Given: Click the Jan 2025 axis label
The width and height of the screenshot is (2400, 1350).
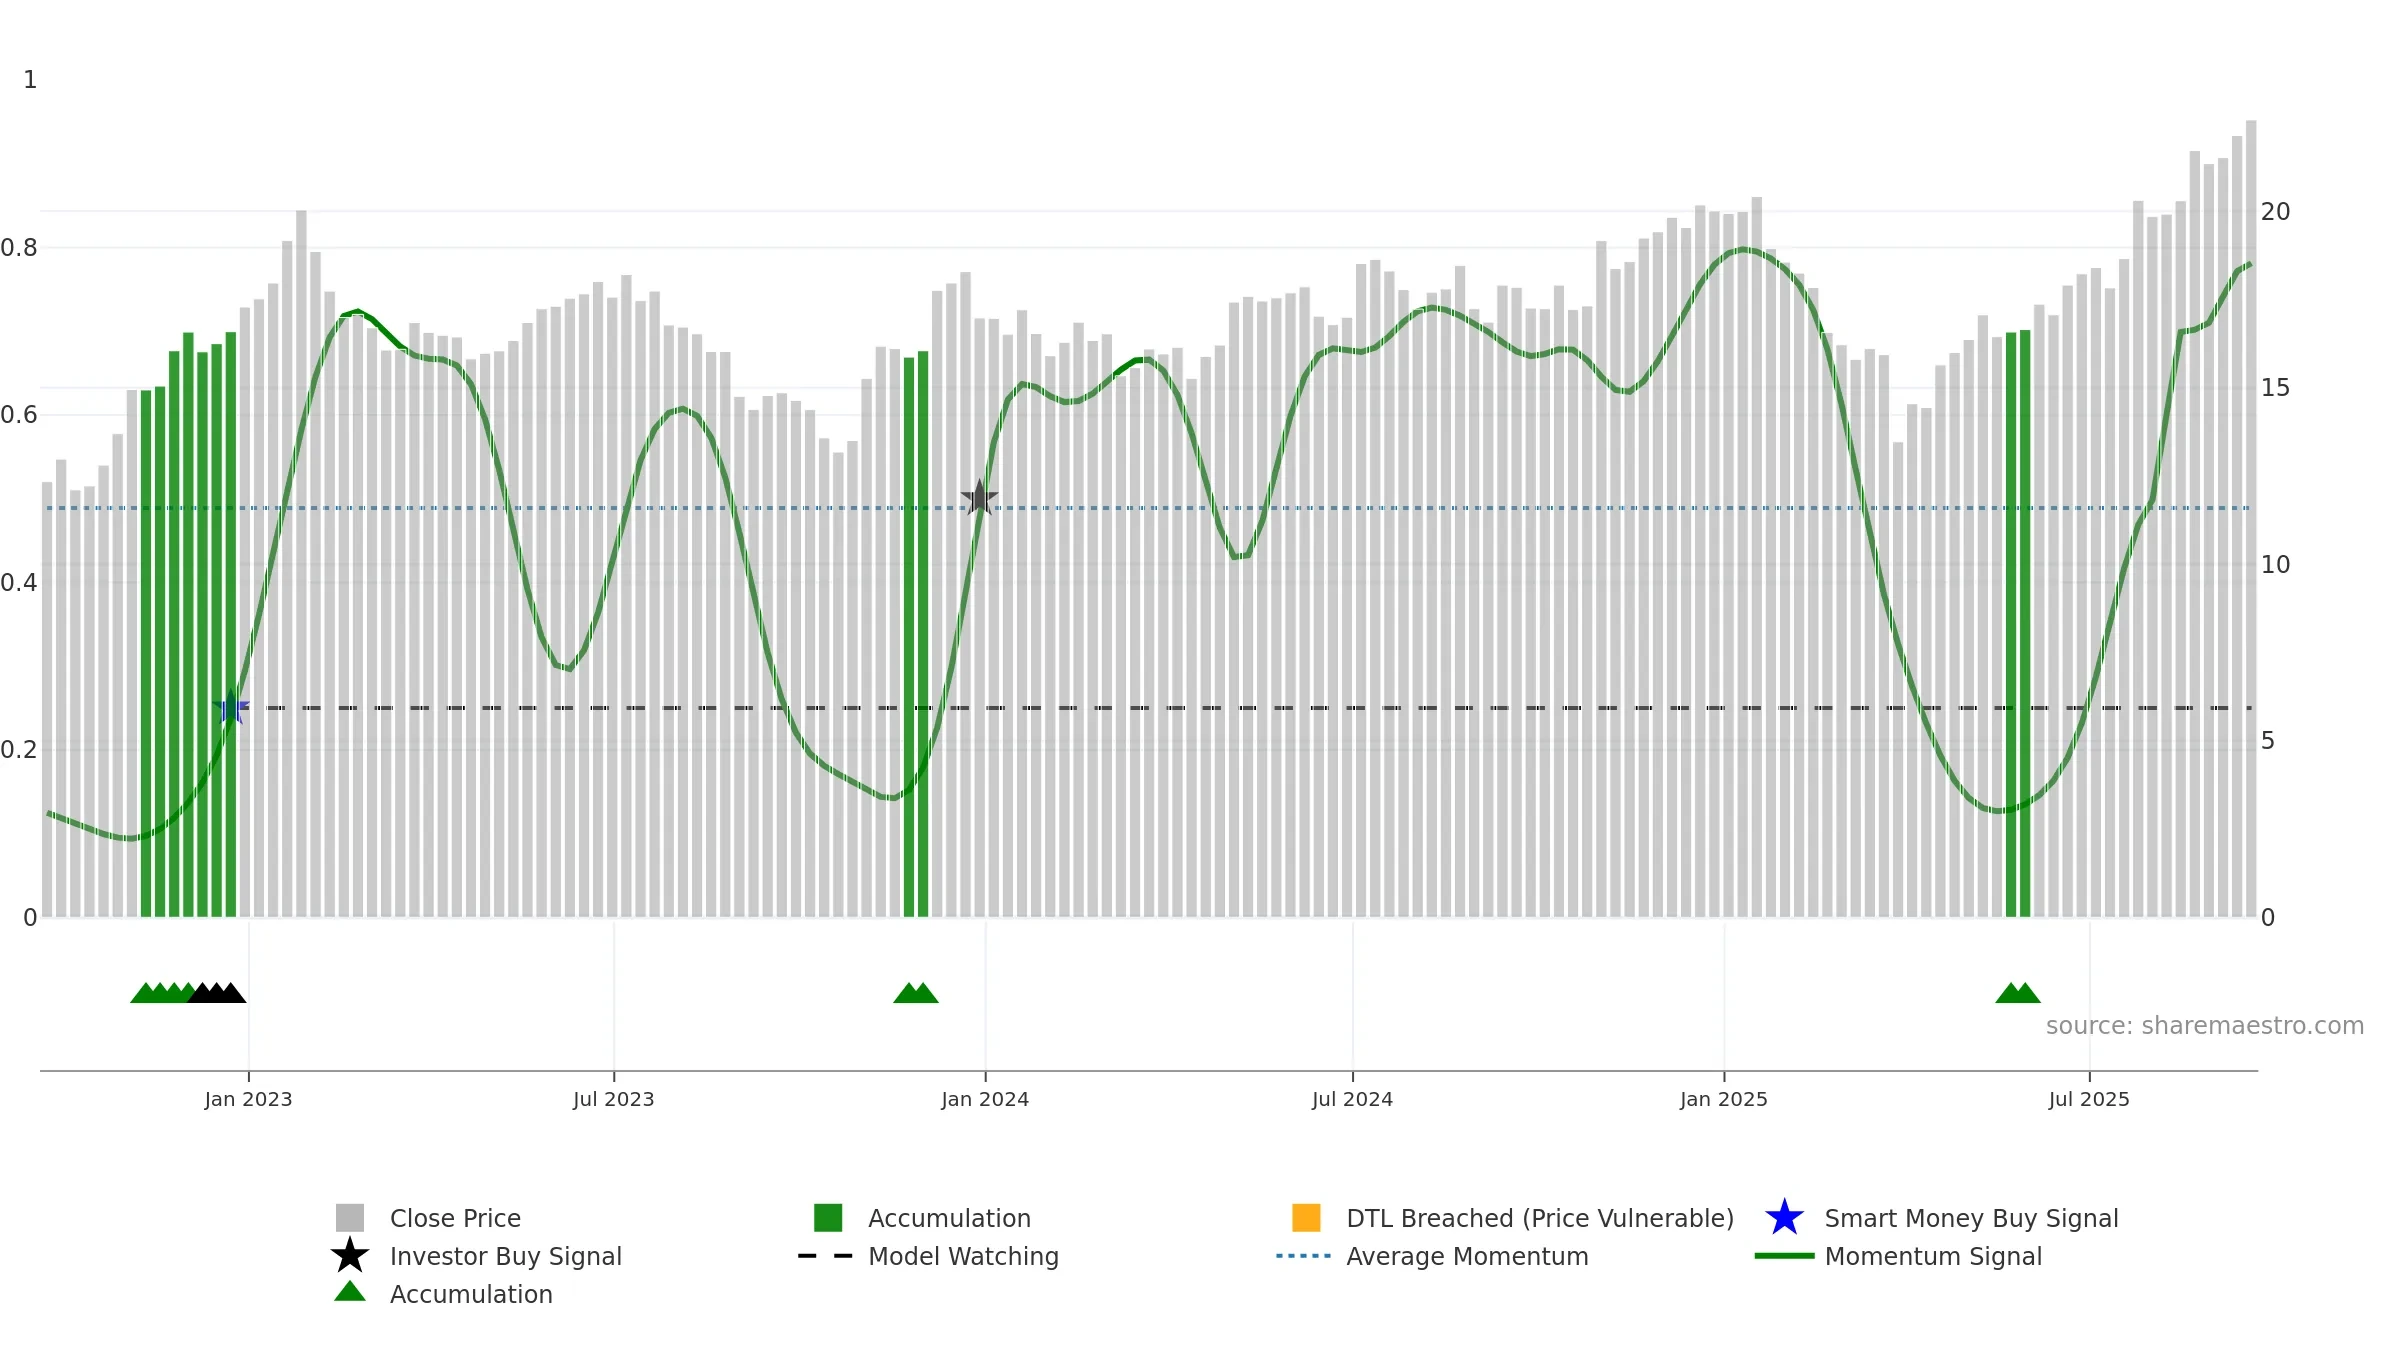Looking at the screenshot, I should 1724,1099.
